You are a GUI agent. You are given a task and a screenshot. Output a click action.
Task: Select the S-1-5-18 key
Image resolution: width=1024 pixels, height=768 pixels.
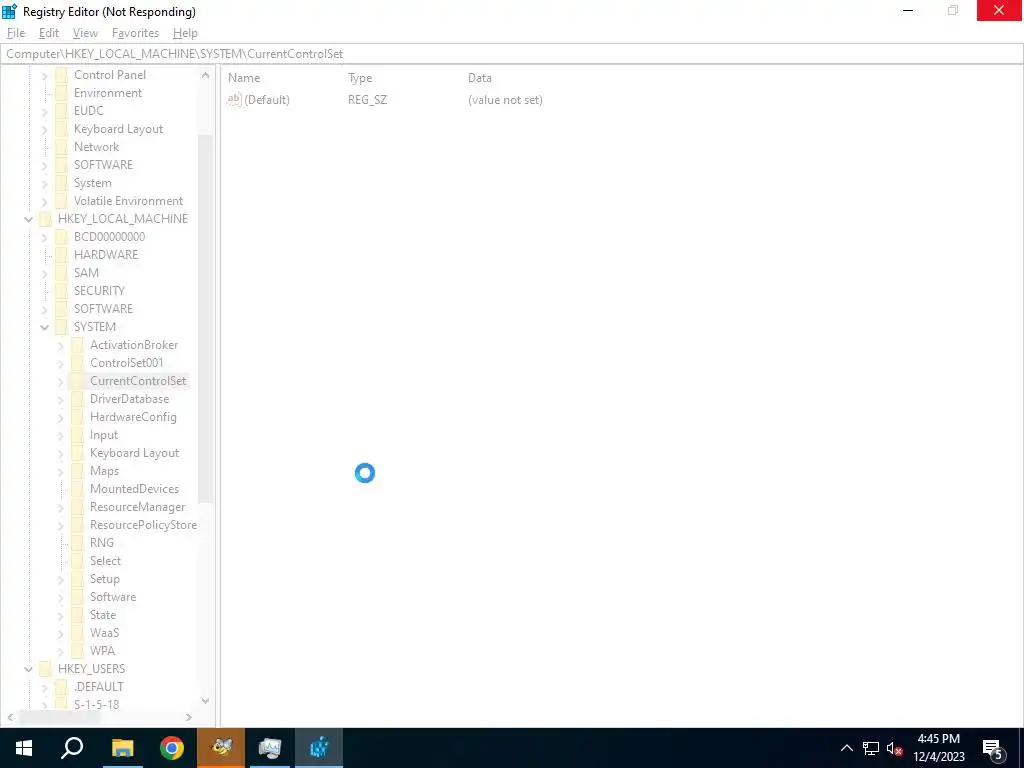point(97,705)
